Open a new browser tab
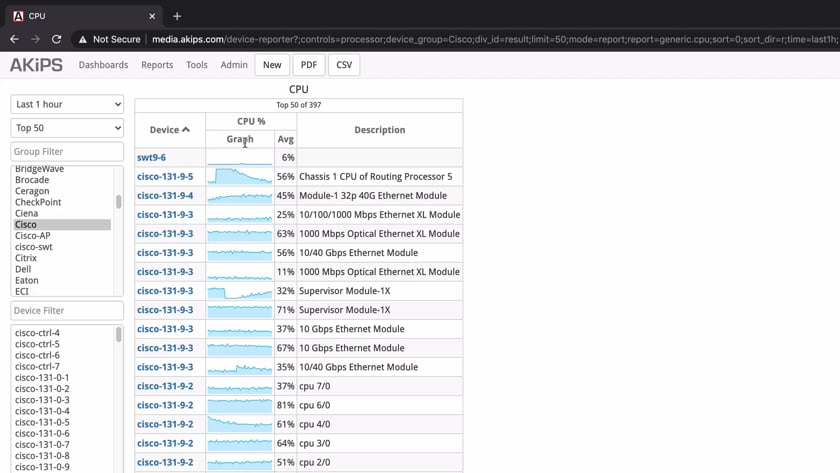840x473 pixels. [x=177, y=16]
